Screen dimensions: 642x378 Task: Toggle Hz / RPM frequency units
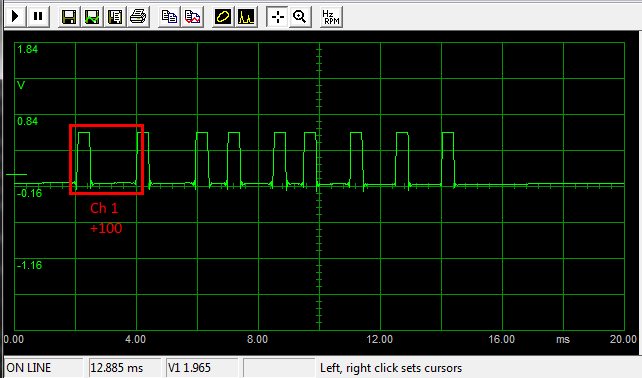(x=331, y=17)
